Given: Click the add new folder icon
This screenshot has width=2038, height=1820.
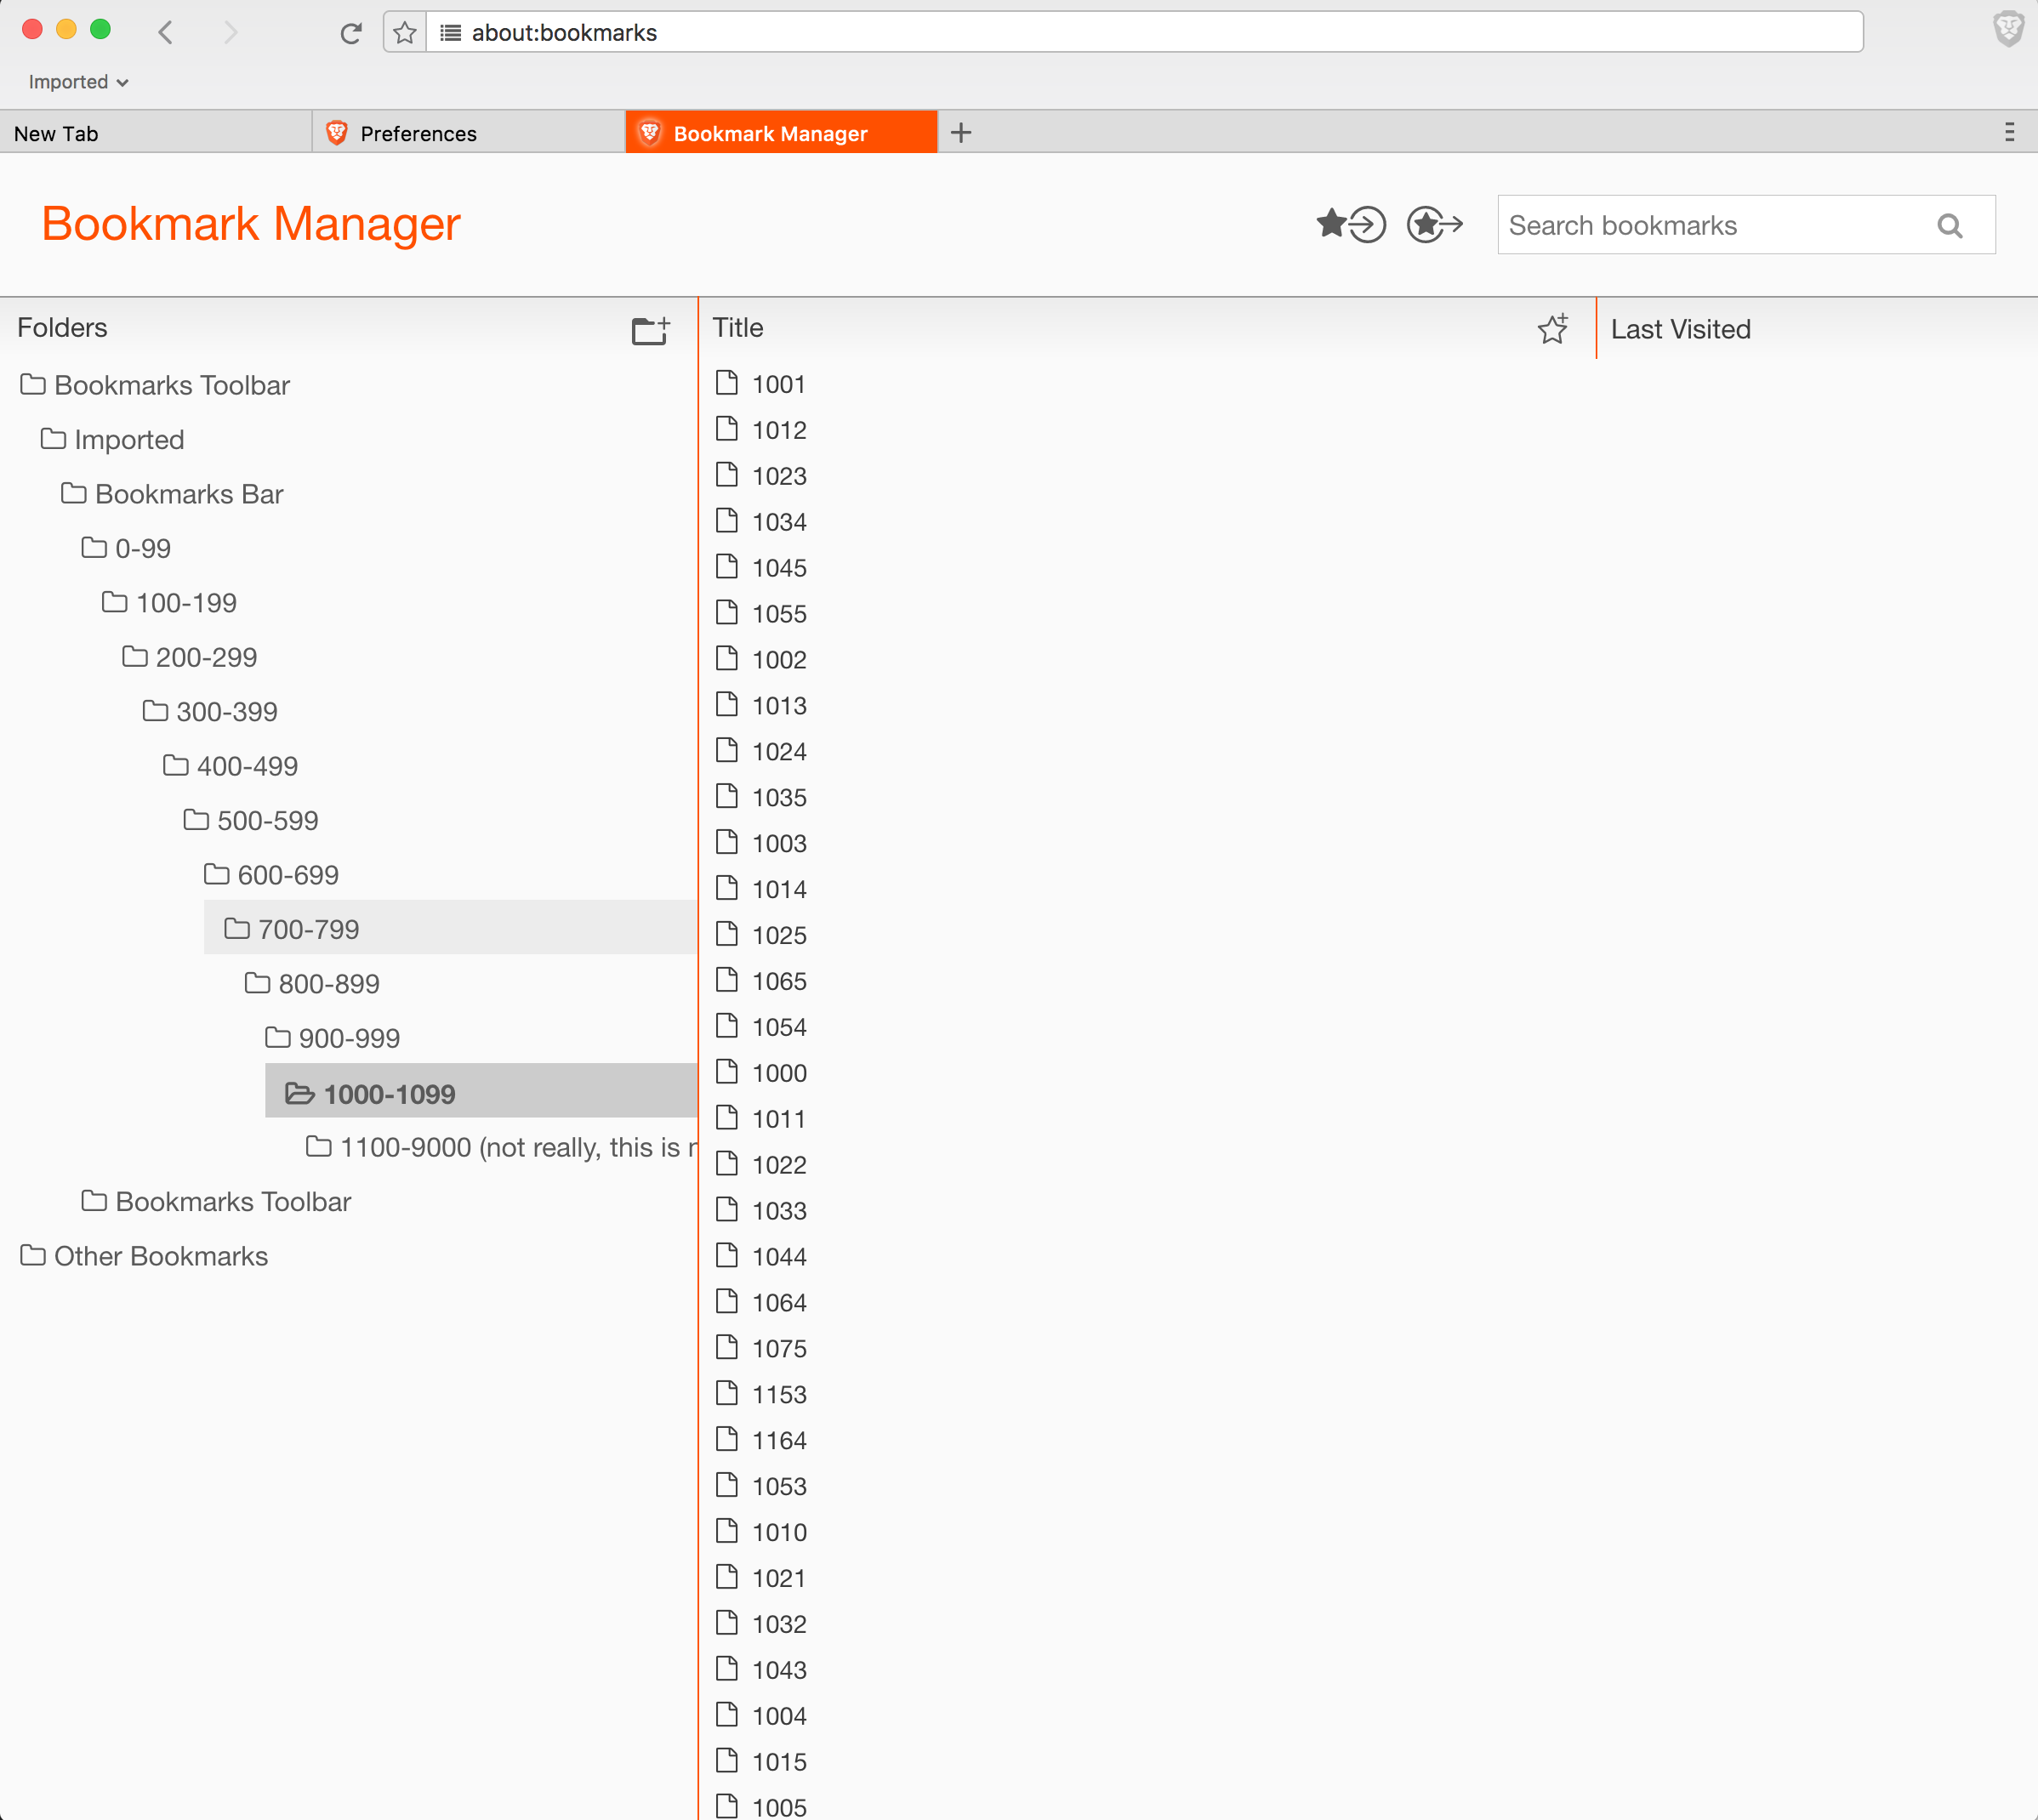Looking at the screenshot, I should click(x=650, y=329).
